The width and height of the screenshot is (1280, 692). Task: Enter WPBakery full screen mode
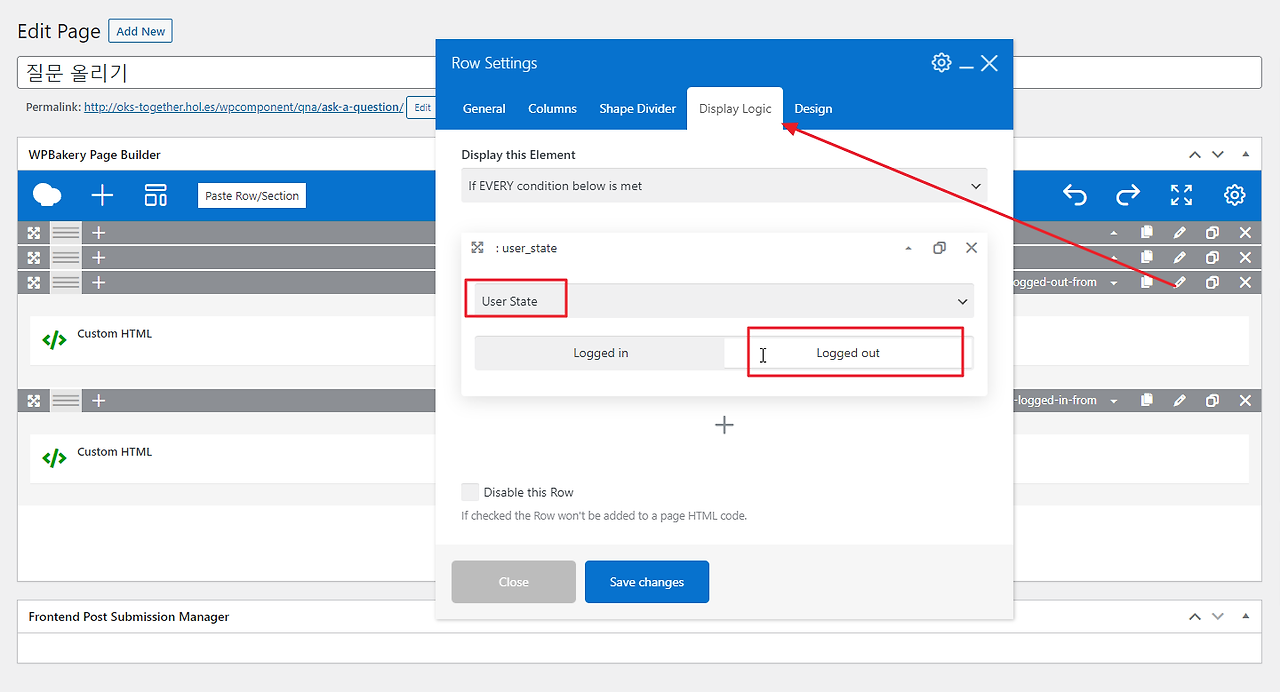(x=1181, y=195)
